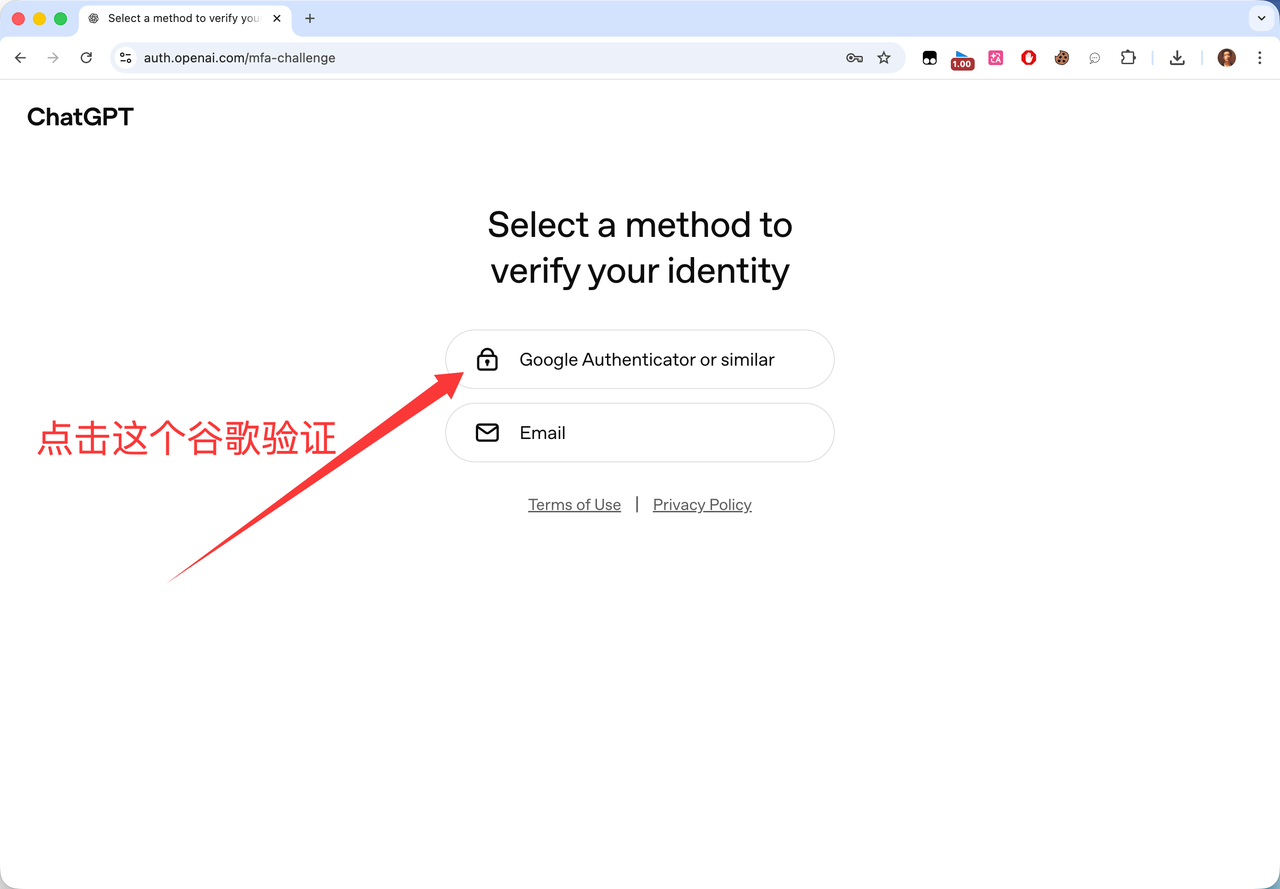Choose Google Authenticator or similar method

tap(640, 359)
